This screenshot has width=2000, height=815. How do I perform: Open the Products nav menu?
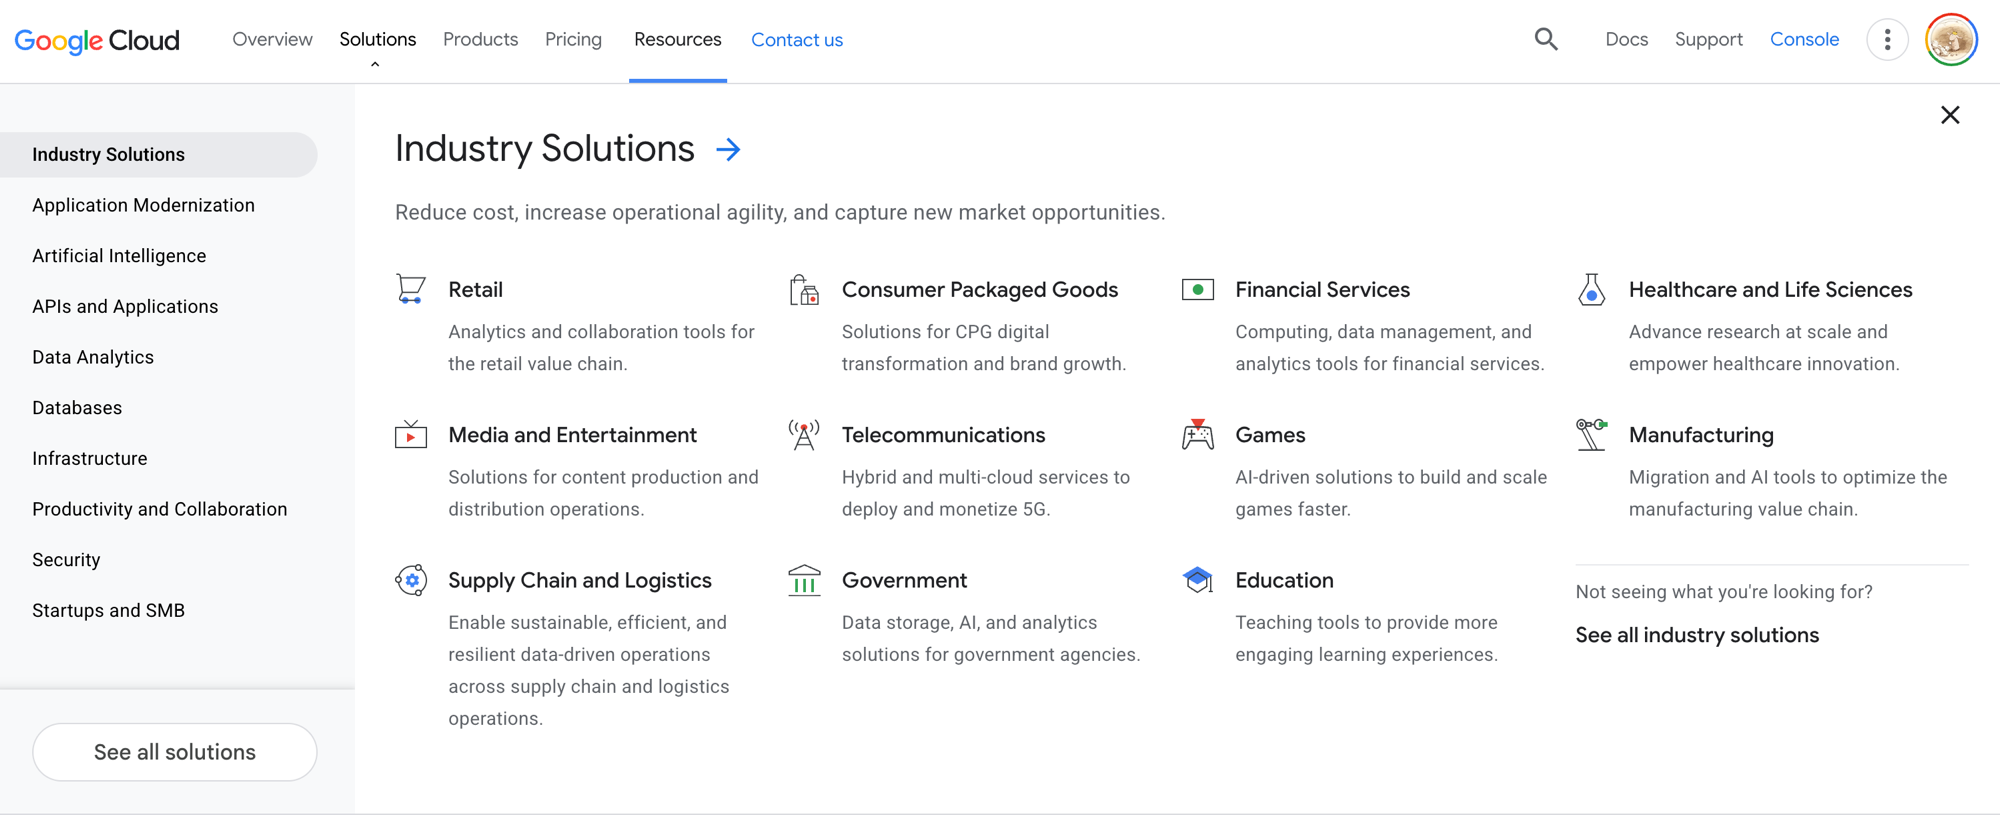480,39
